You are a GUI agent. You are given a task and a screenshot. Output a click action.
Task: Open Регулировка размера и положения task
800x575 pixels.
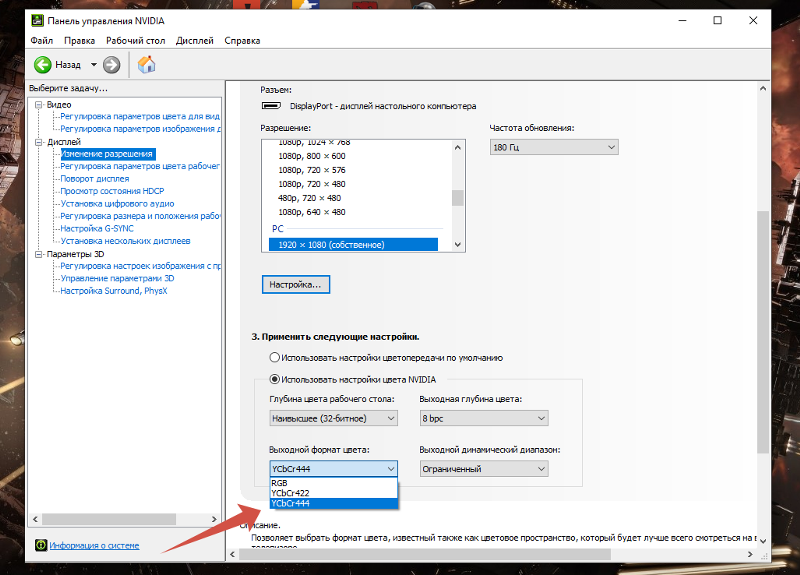140,216
